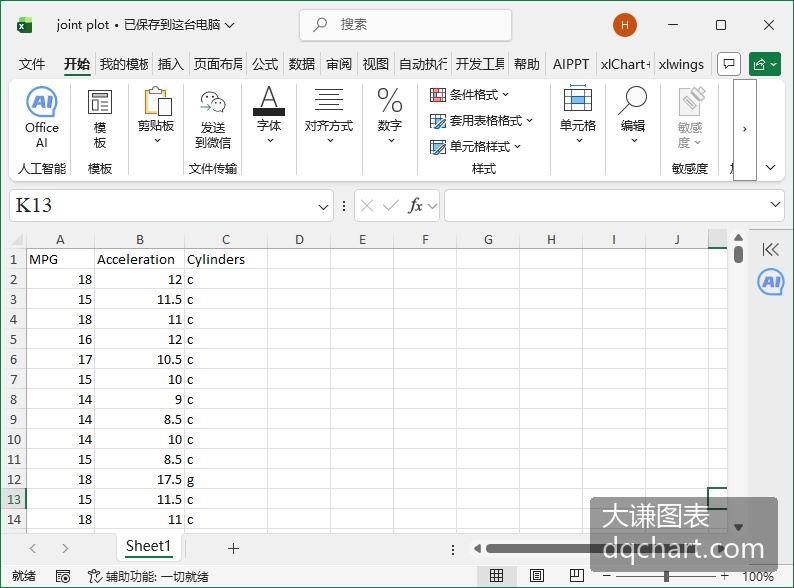Select the Acceleration header cell

point(139,259)
